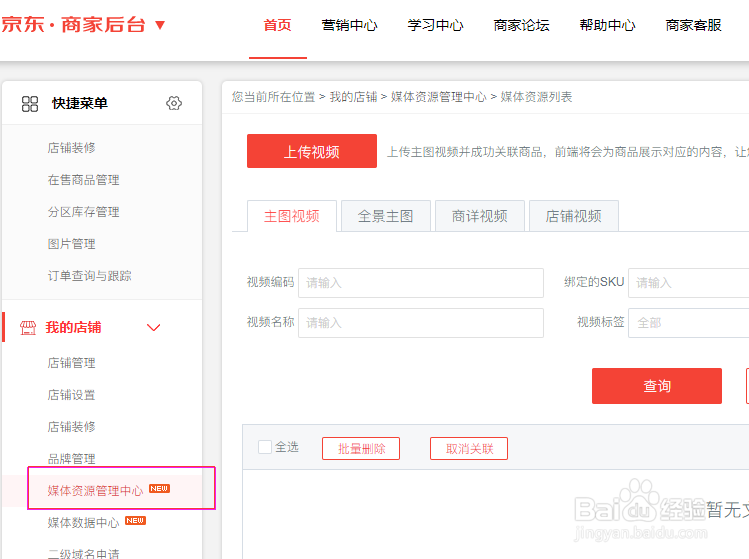
Task: Open the 京东·商家后台 dropdown arrow
Action: [160, 25]
